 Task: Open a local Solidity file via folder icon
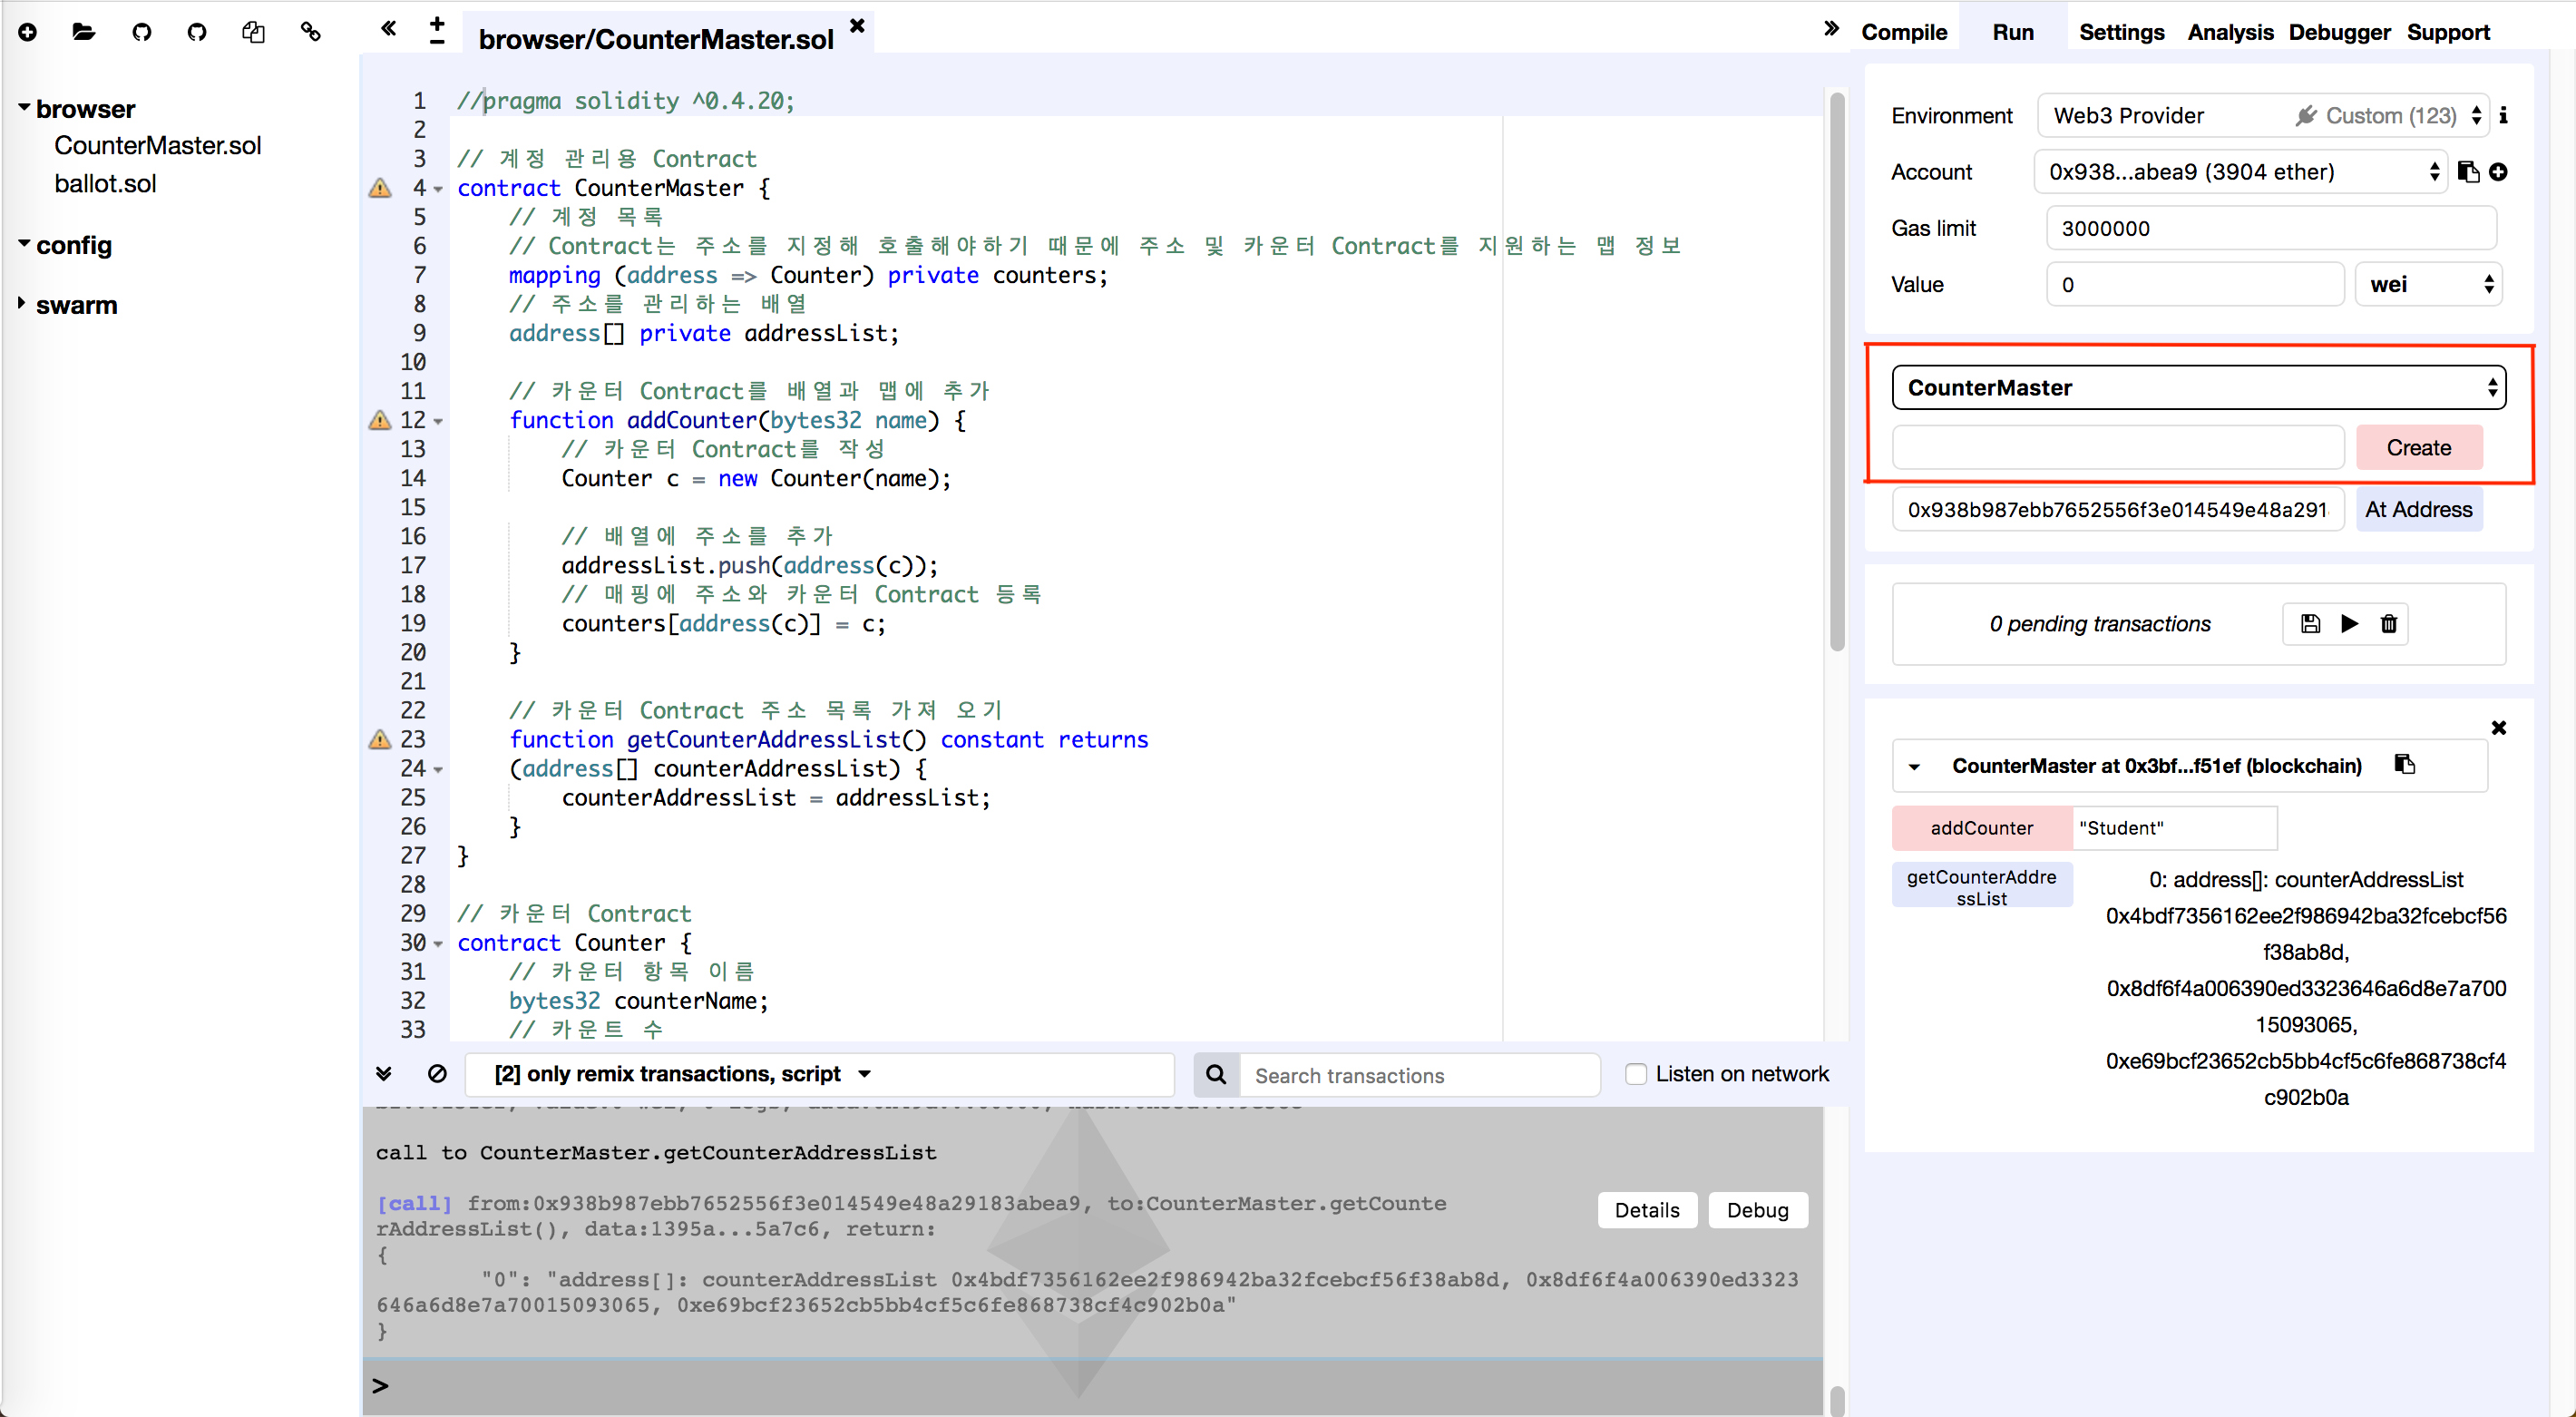[x=84, y=32]
